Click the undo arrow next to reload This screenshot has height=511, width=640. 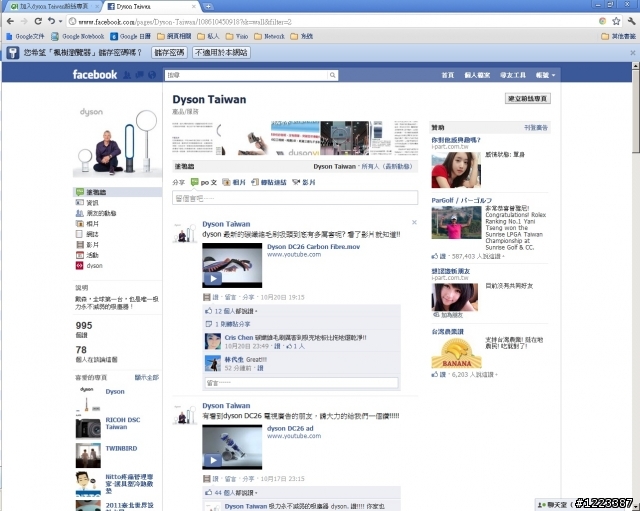pos(51,21)
